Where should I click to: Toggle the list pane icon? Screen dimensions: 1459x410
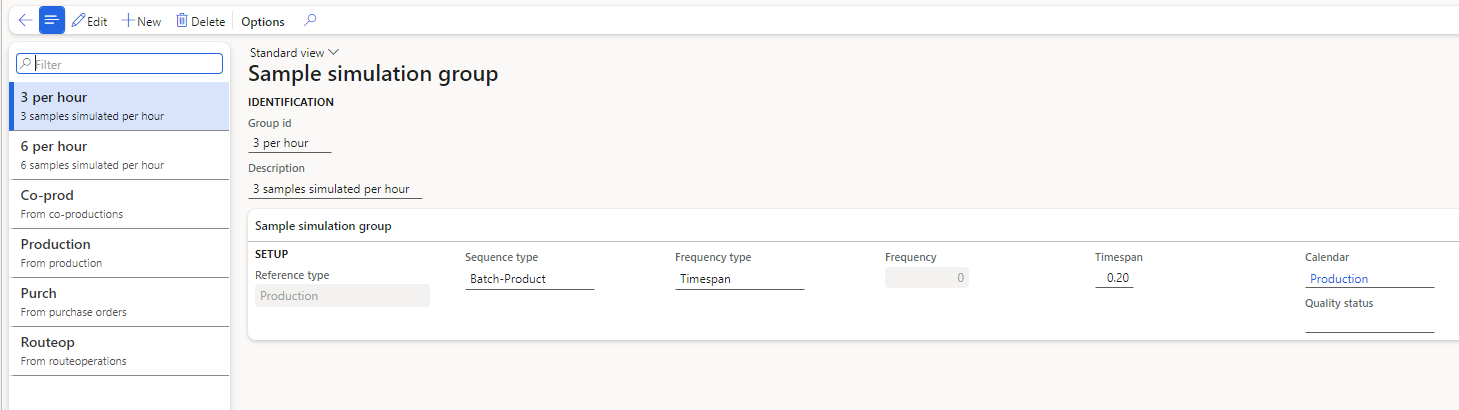point(52,21)
